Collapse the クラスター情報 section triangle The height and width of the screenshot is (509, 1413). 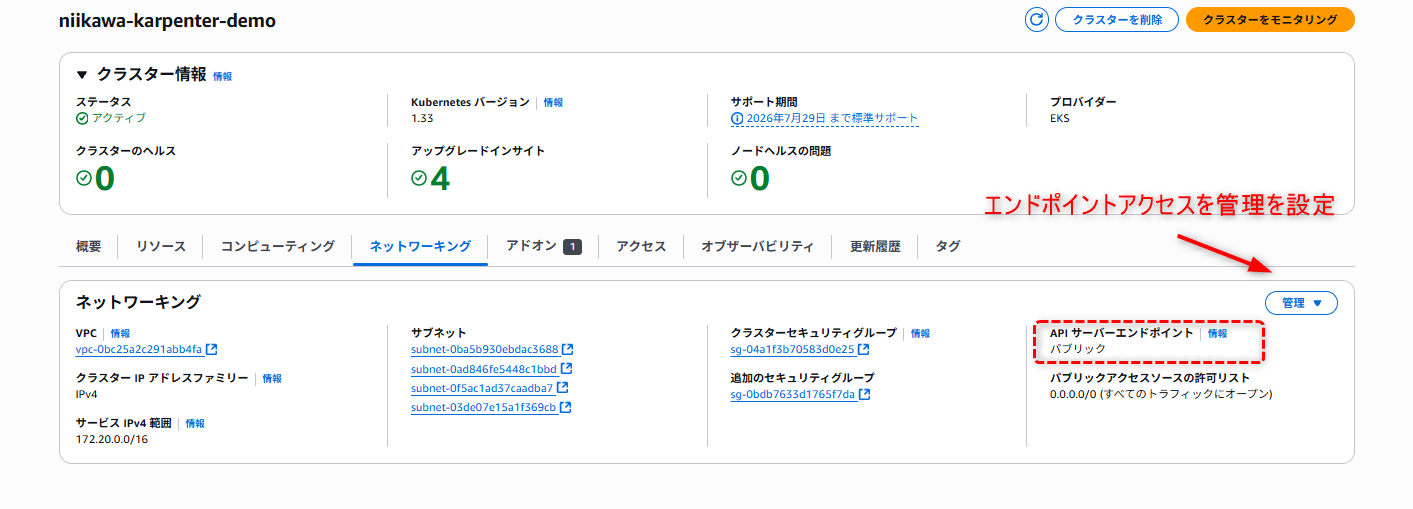tap(83, 75)
